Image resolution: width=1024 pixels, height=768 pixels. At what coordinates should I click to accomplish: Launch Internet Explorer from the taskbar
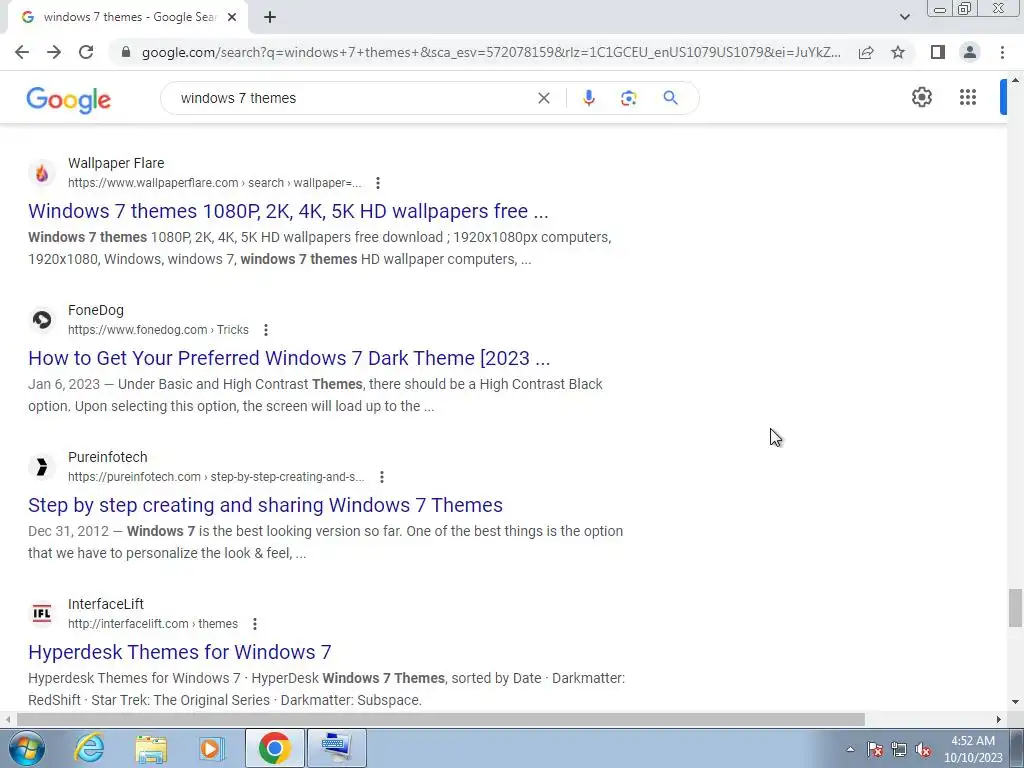[89, 748]
